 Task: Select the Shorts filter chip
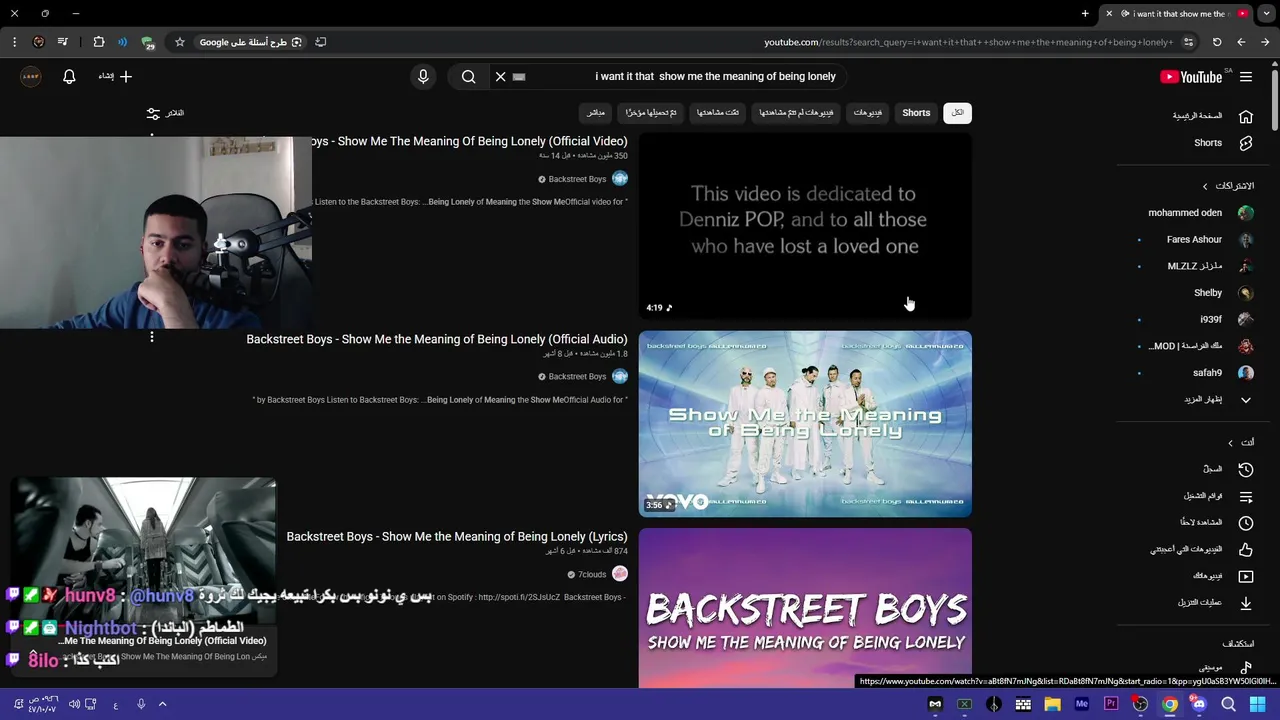click(x=916, y=113)
